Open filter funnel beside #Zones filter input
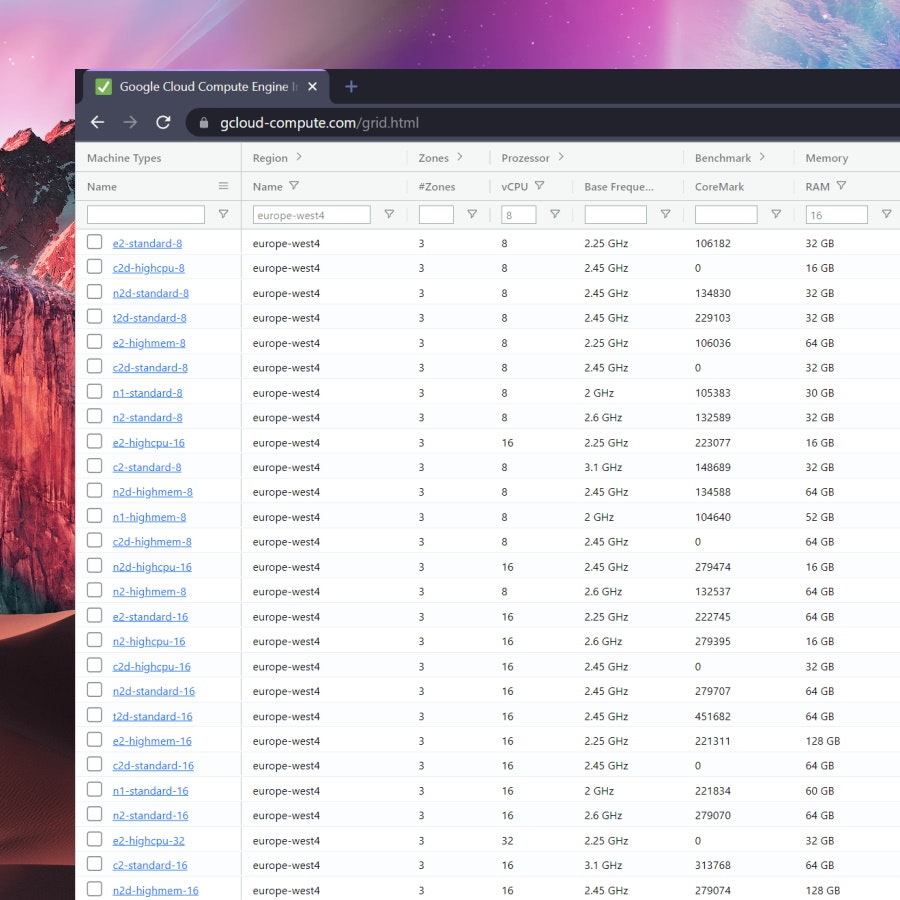This screenshot has height=900, width=900. pyautogui.click(x=472, y=214)
